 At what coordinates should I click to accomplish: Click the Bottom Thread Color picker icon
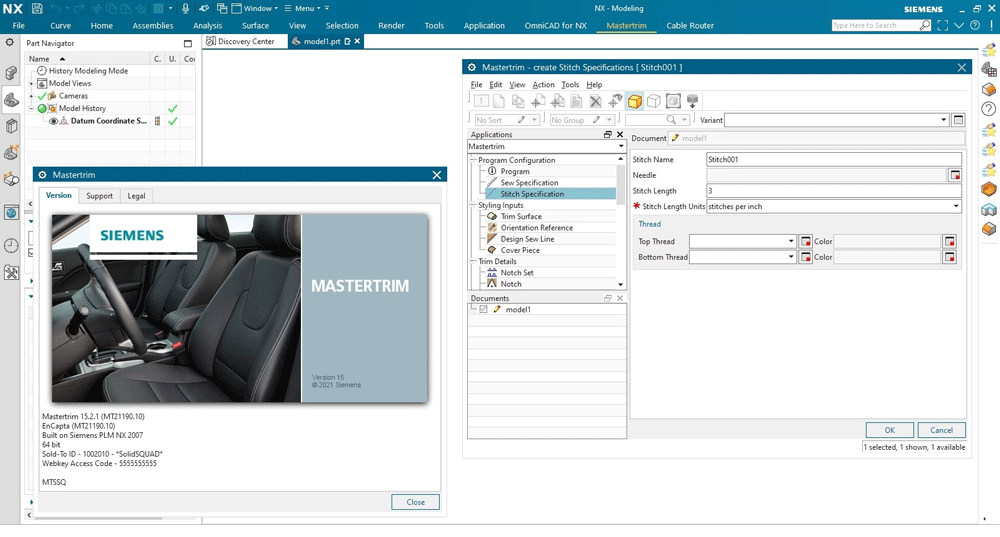(x=950, y=257)
